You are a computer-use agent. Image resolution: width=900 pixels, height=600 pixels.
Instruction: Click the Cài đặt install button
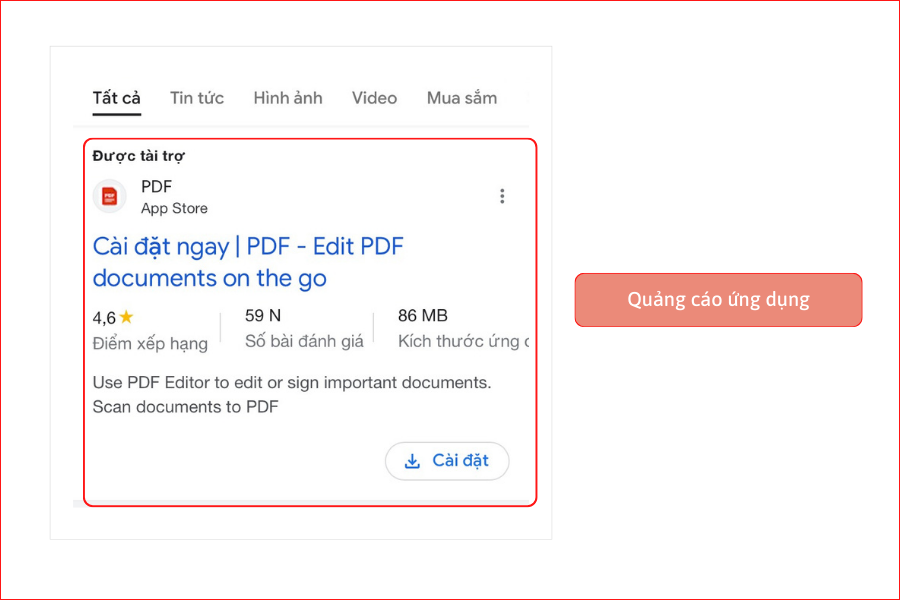[x=447, y=461]
